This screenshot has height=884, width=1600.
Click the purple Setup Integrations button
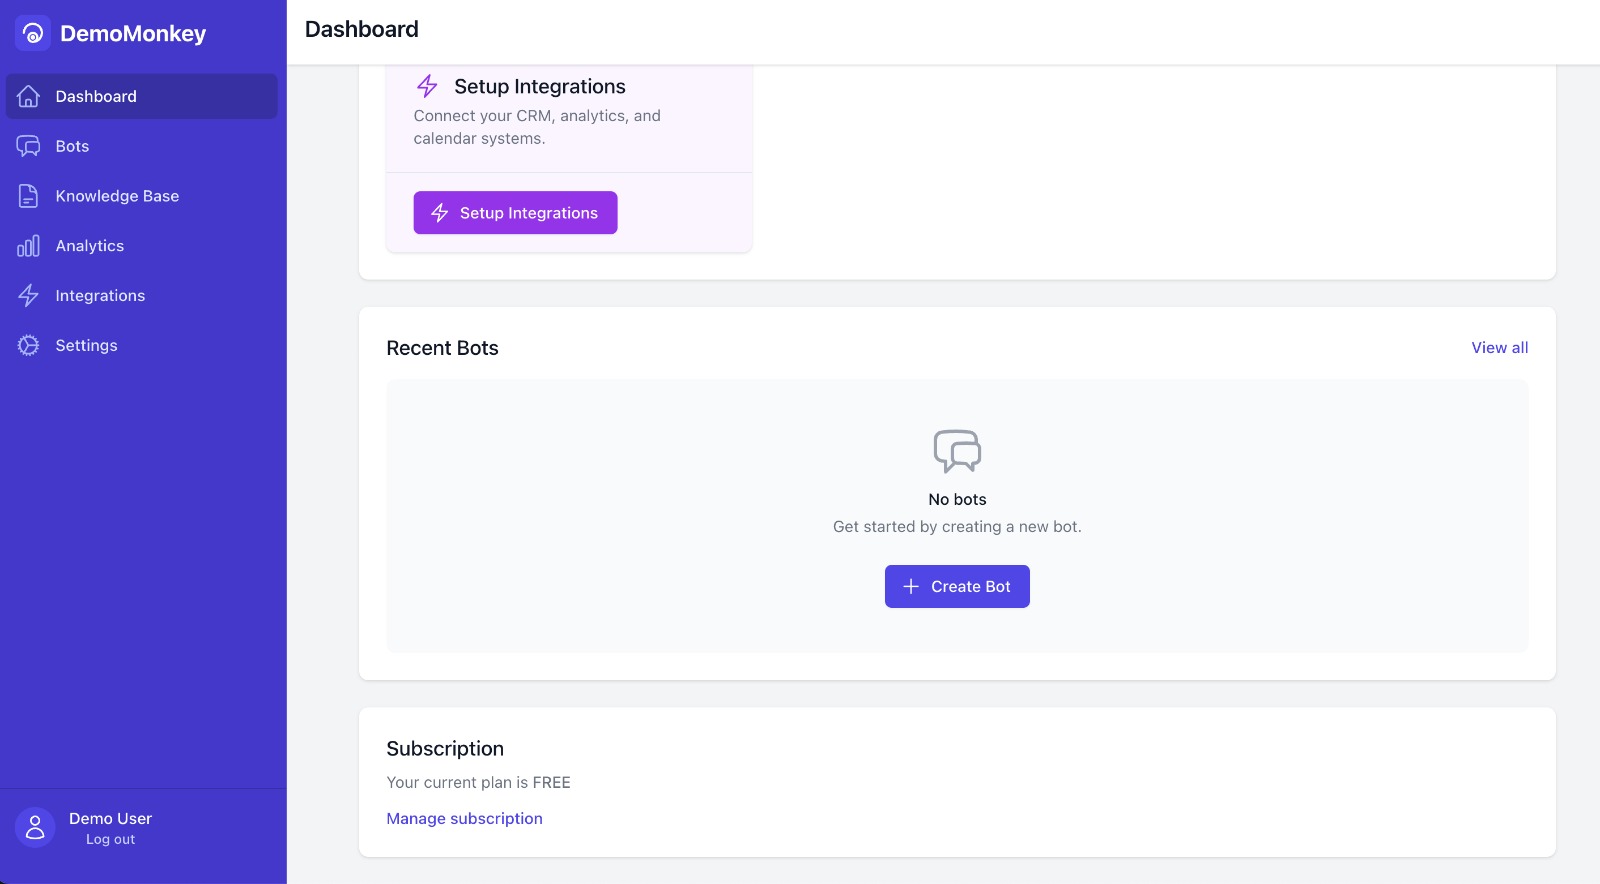click(515, 213)
